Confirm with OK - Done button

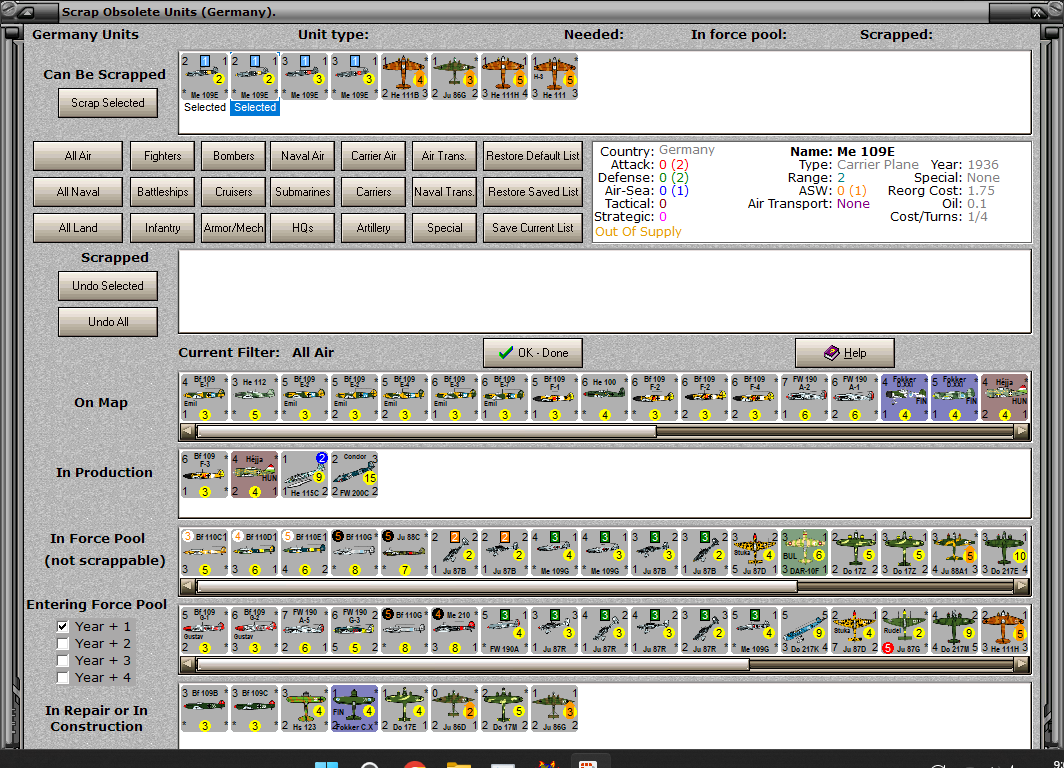533,353
